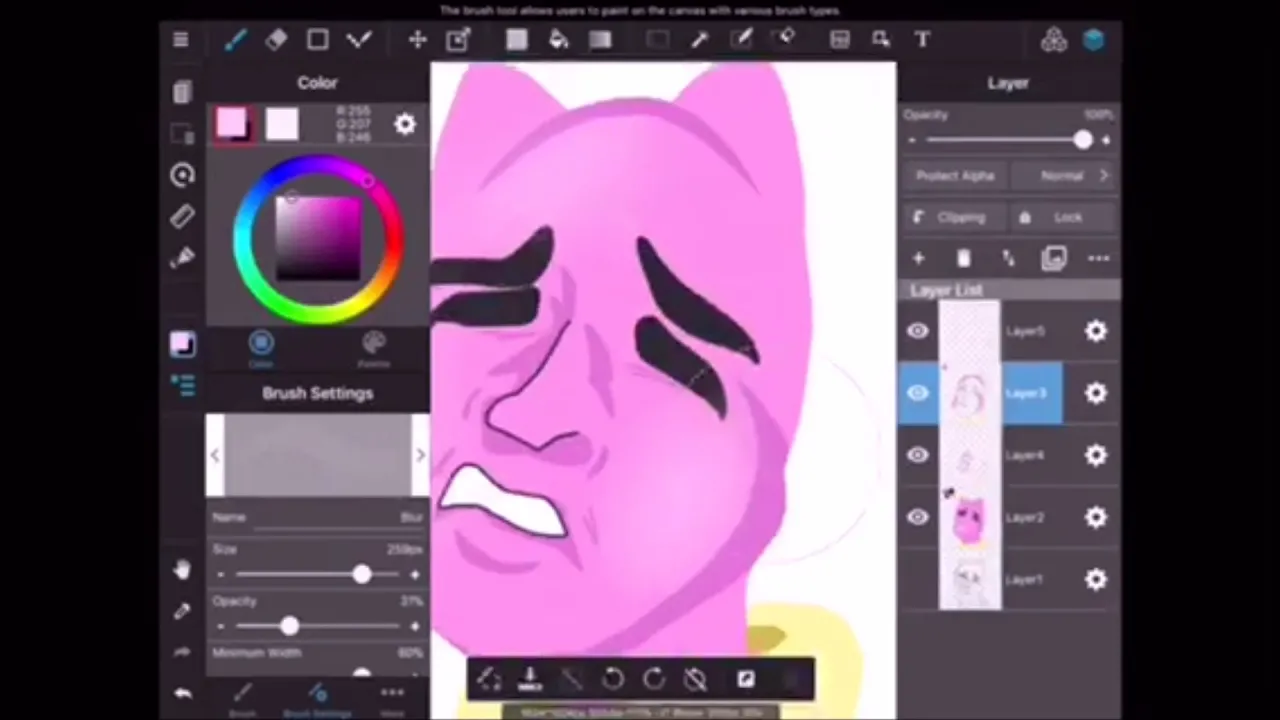Screen dimensions: 1280x720
Task: Open the More bottom tab
Action: point(392,700)
